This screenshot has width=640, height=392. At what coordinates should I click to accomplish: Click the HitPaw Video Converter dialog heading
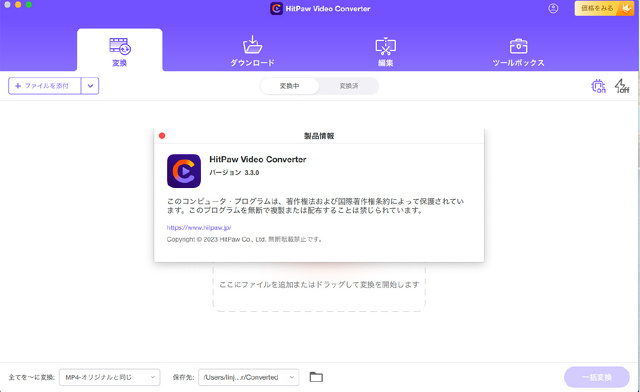tap(258, 159)
